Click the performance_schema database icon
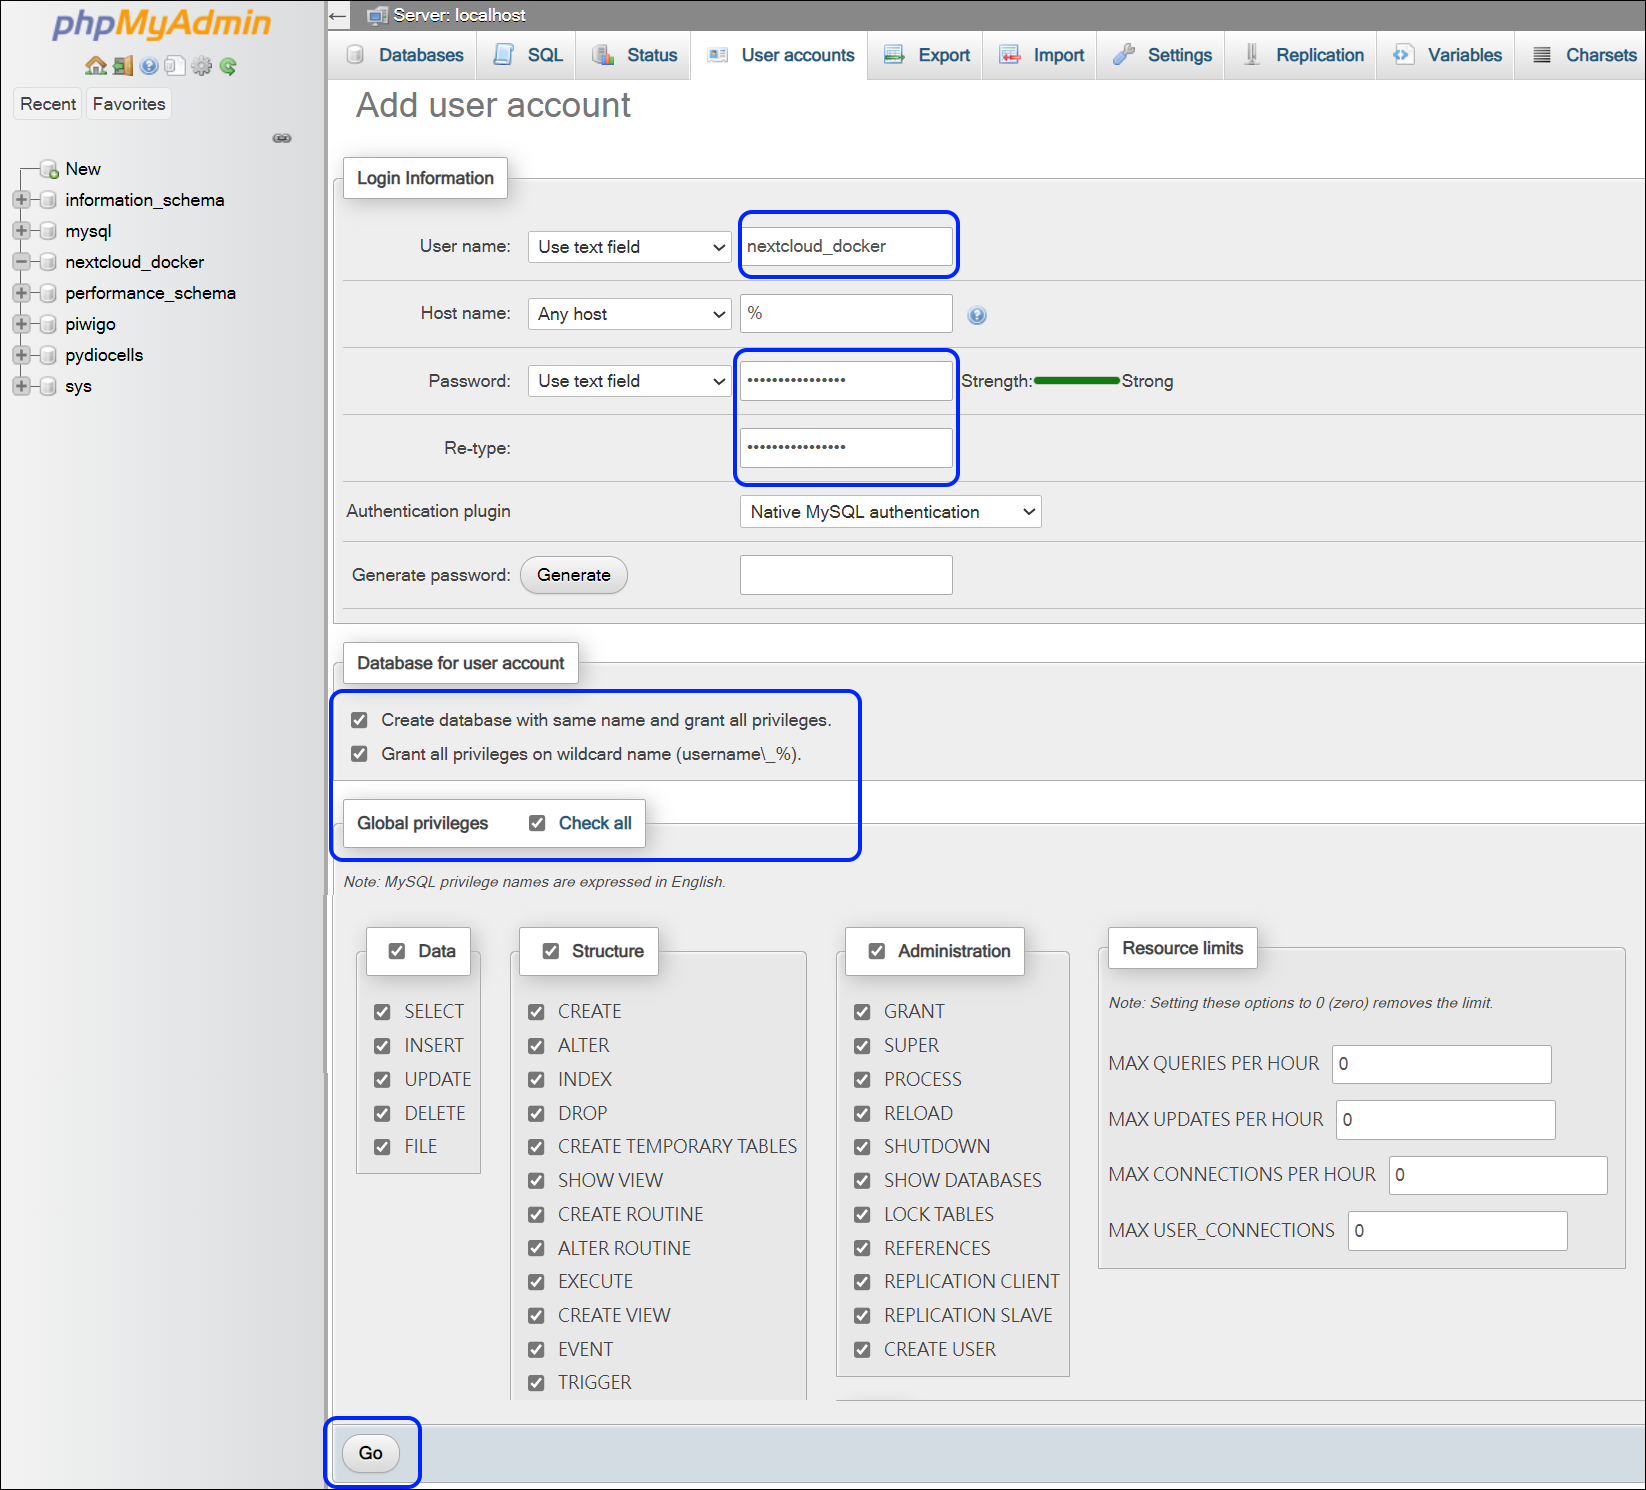This screenshot has height=1490, width=1646. pos(47,293)
